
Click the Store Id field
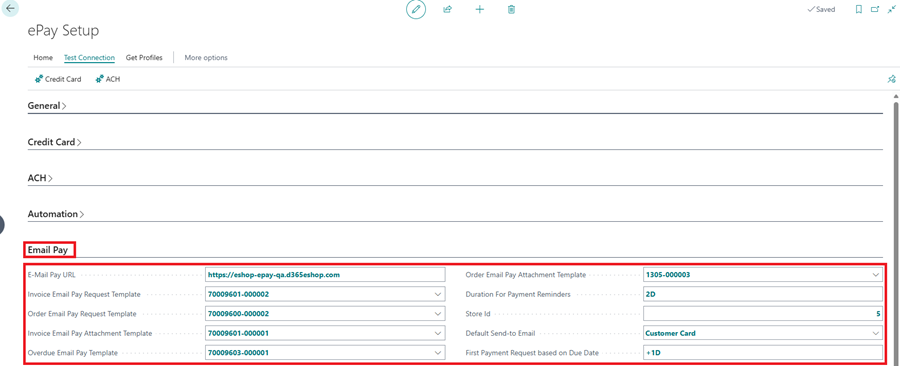pos(763,314)
